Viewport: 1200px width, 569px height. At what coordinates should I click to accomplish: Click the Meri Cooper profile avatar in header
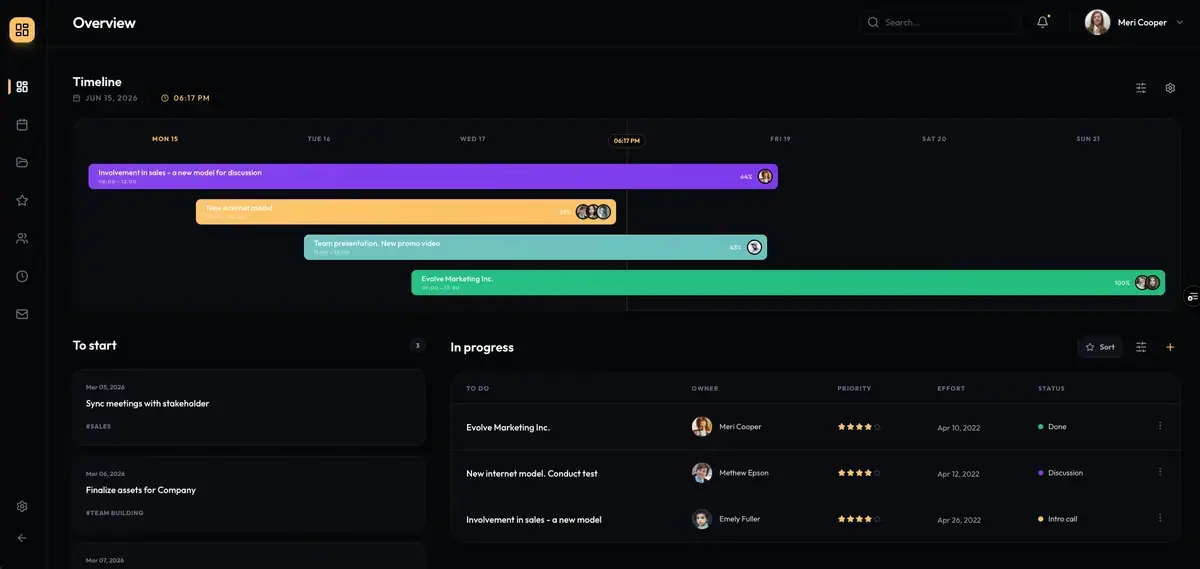pos(1097,22)
